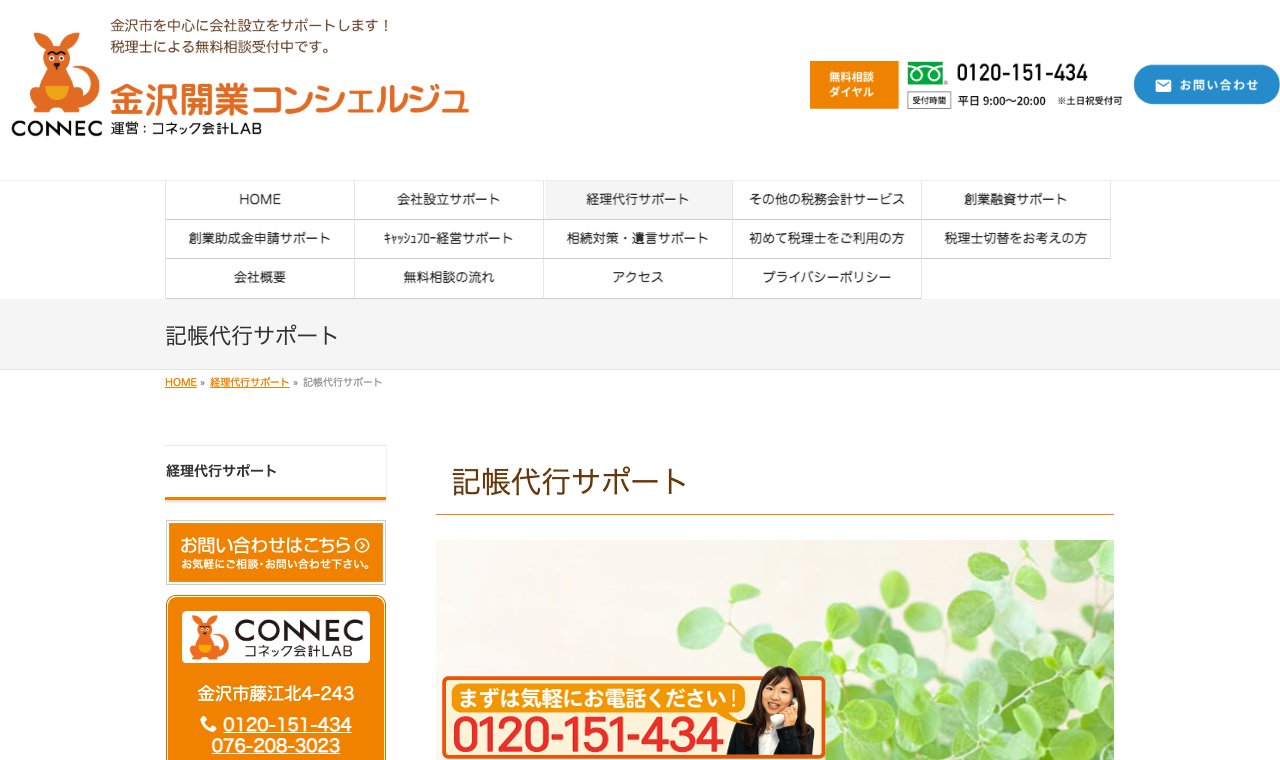Open 会社設立サポート menu item

[449, 200]
